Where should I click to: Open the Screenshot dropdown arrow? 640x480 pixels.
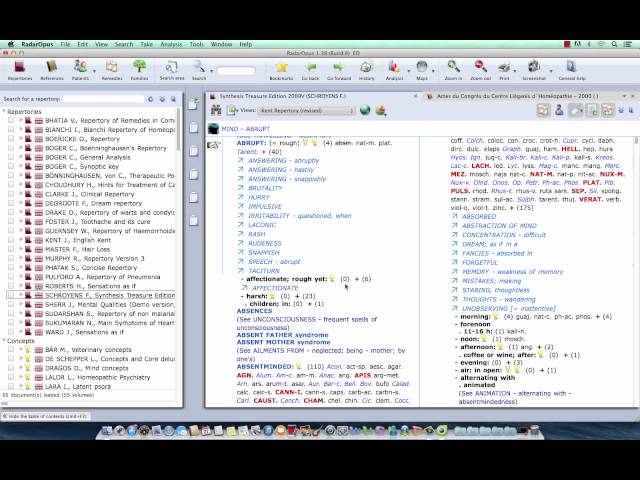(551, 71)
